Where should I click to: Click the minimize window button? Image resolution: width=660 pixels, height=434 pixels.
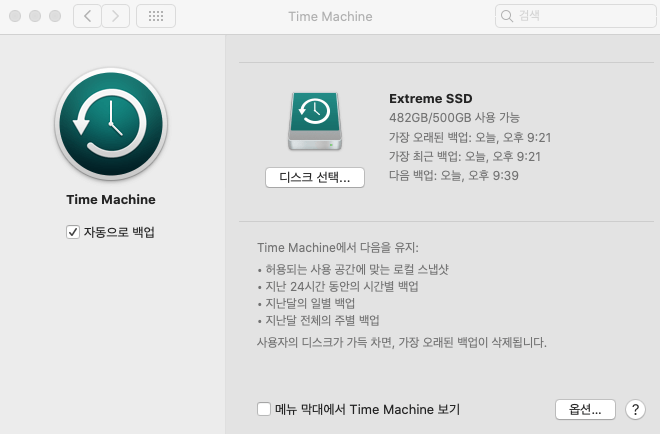35,16
